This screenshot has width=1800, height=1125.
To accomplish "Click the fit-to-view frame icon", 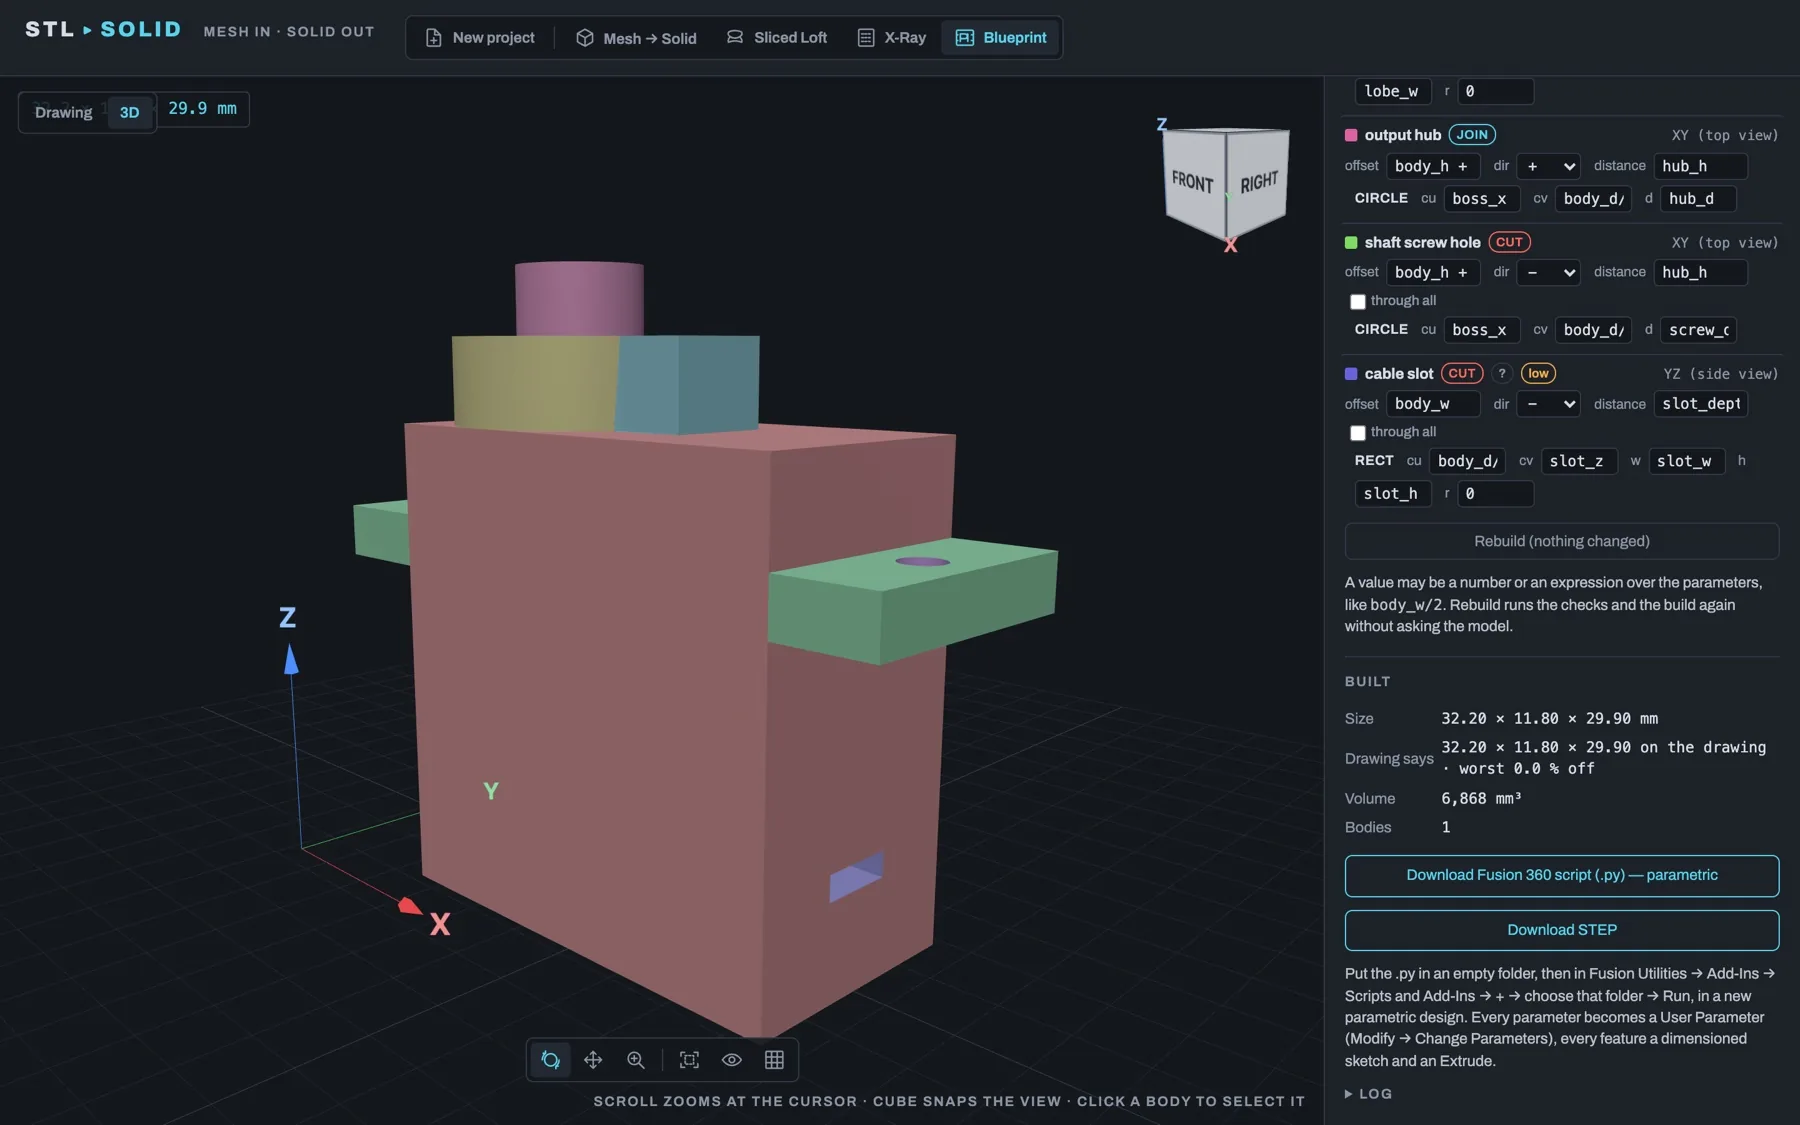I will pyautogui.click(x=689, y=1060).
